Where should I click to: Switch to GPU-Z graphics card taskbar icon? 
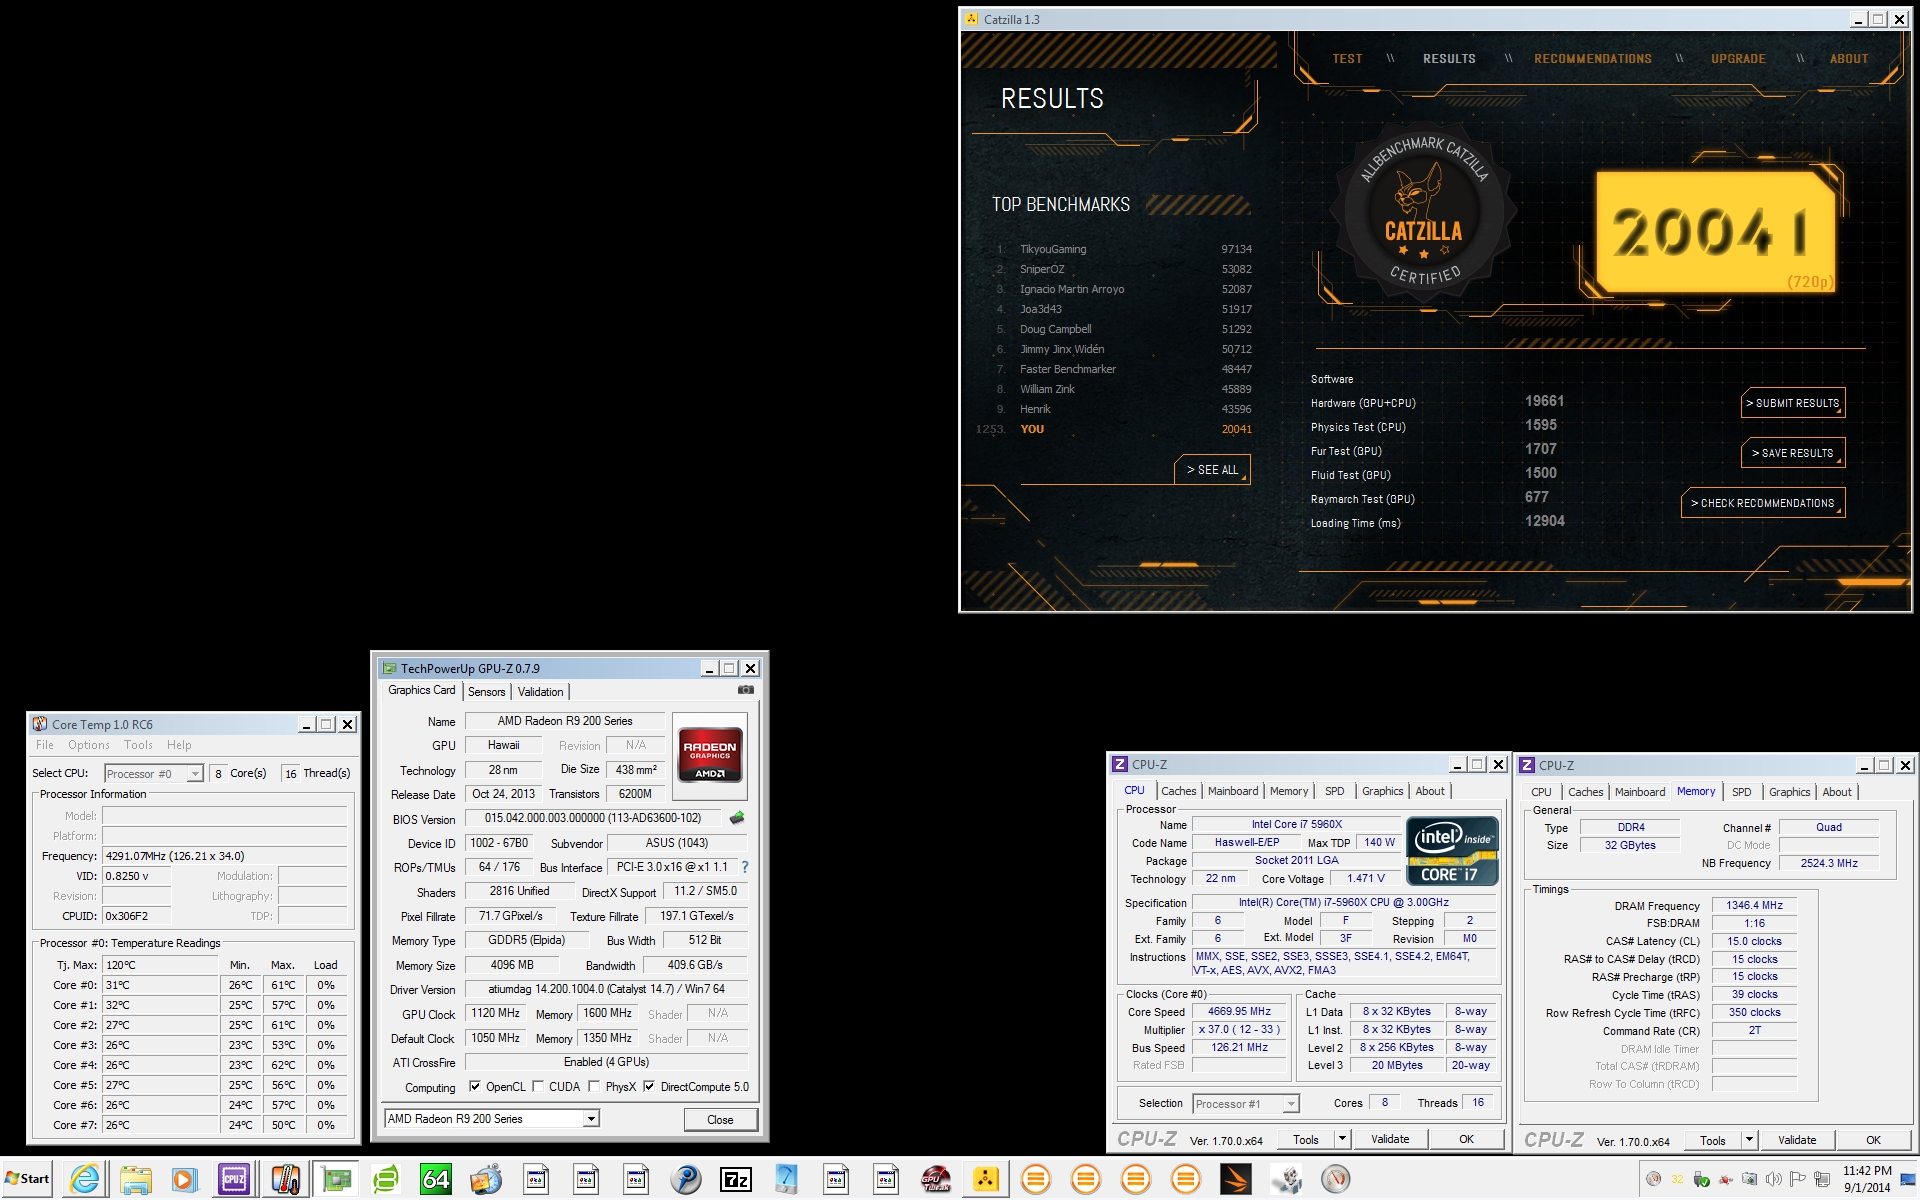(336, 1179)
